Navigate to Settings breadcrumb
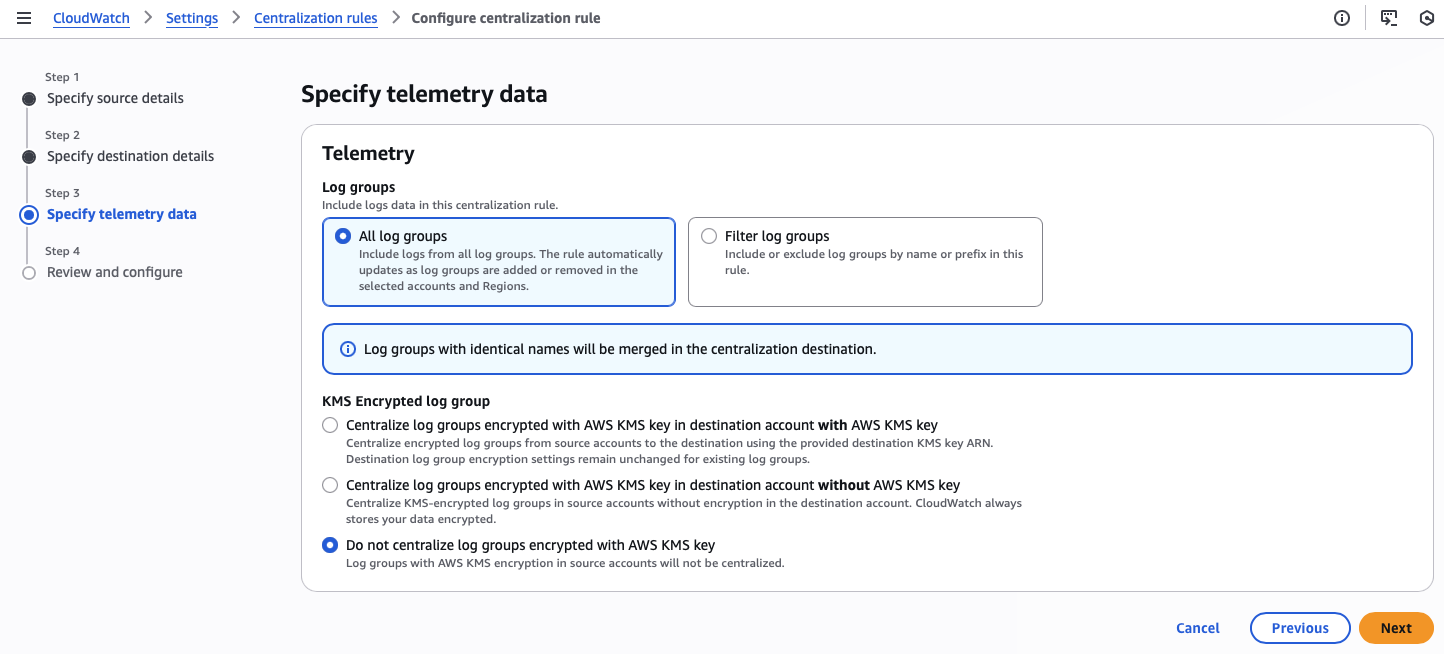Viewport: 1444px width, 654px height. 192,18
